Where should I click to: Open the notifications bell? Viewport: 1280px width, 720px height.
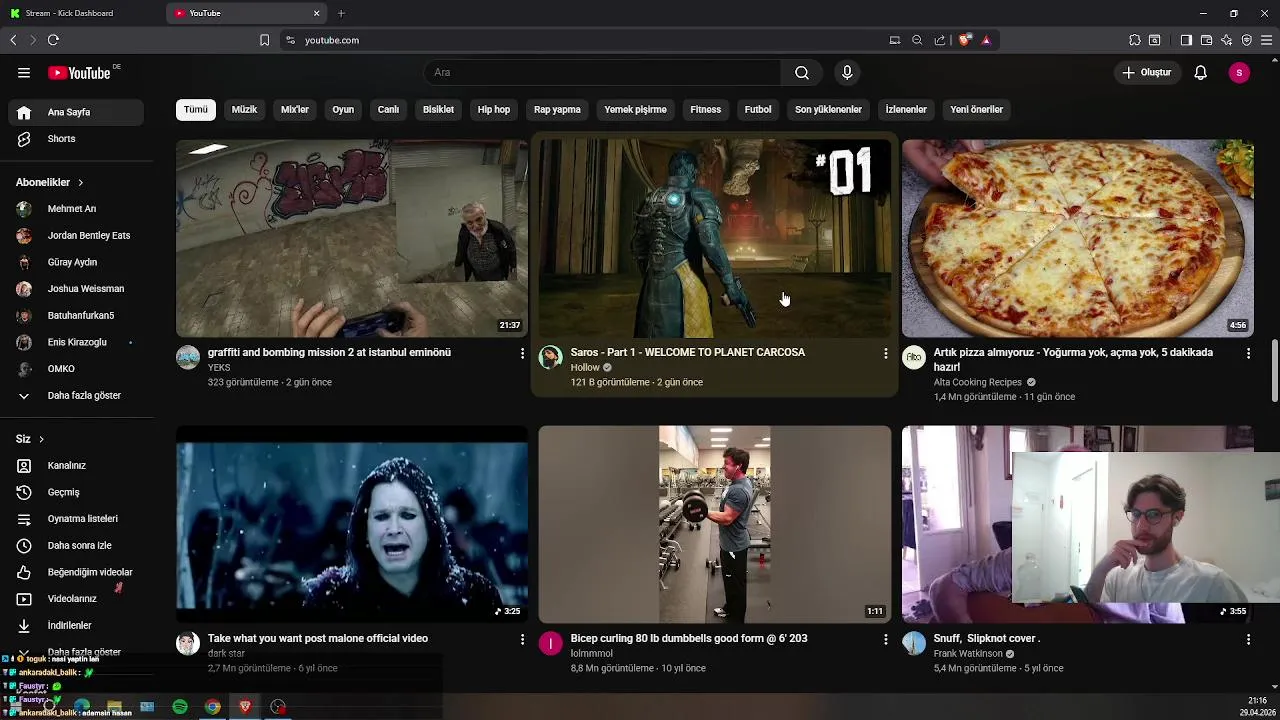1200,72
